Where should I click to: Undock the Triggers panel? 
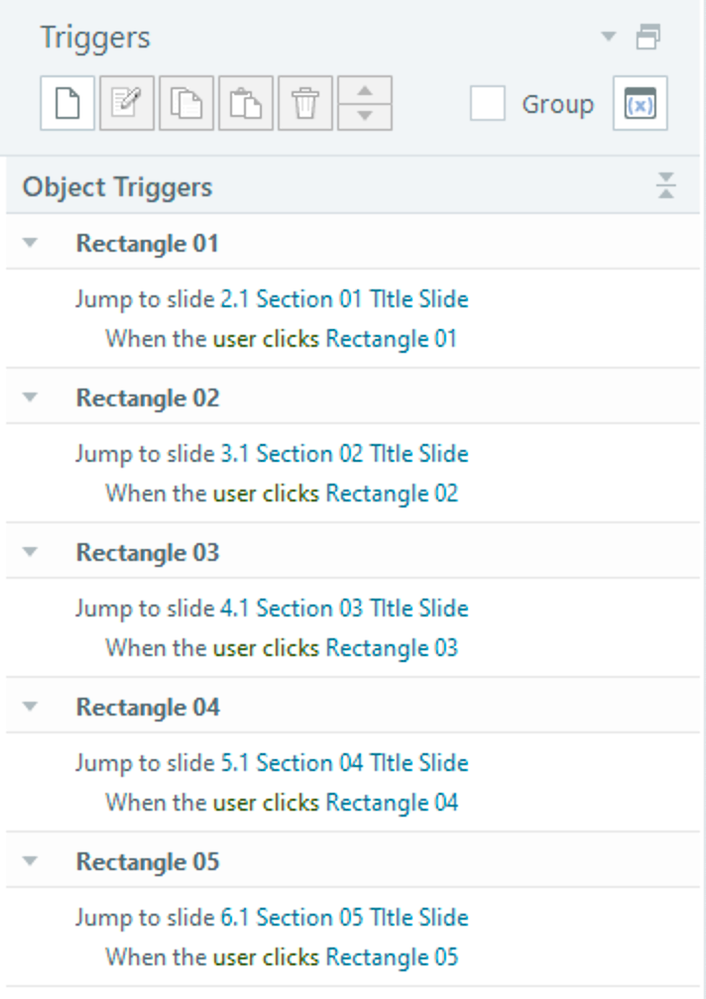point(648,38)
